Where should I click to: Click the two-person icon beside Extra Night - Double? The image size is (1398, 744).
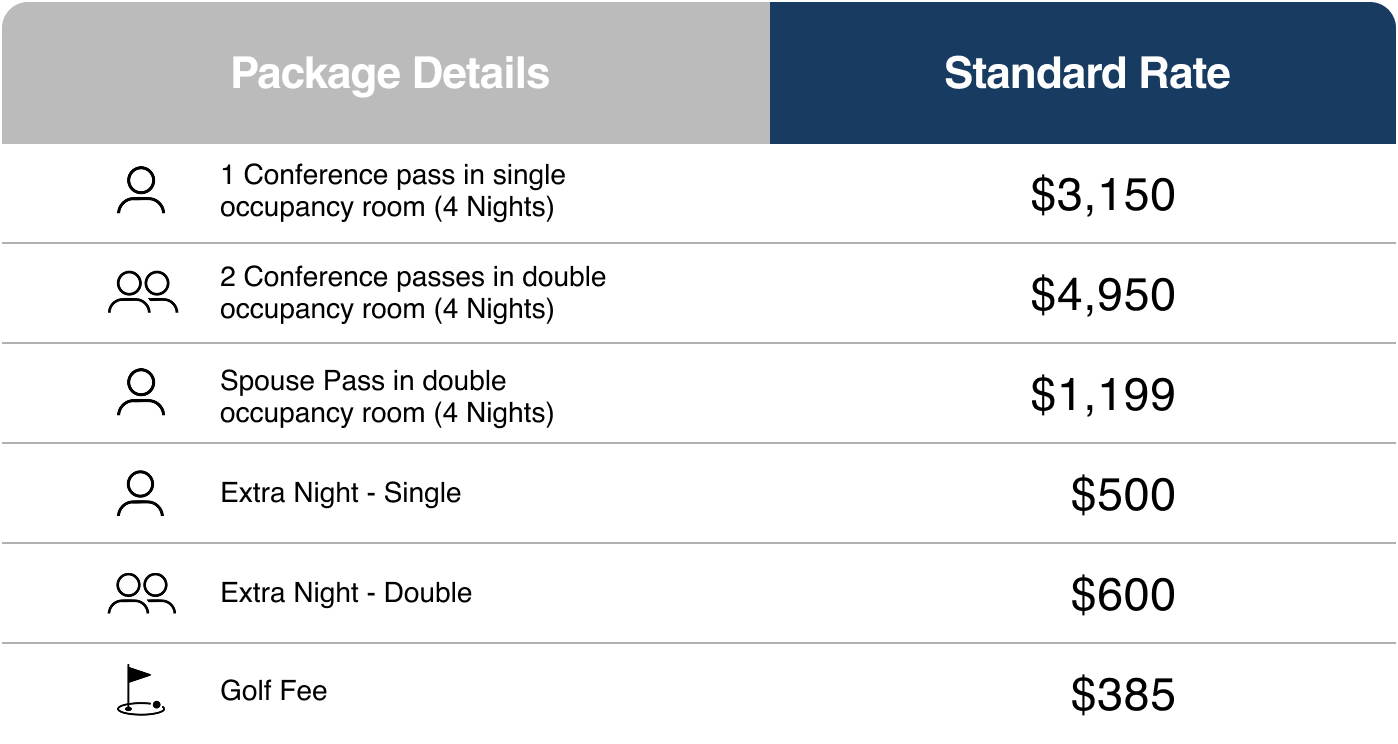click(142, 593)
